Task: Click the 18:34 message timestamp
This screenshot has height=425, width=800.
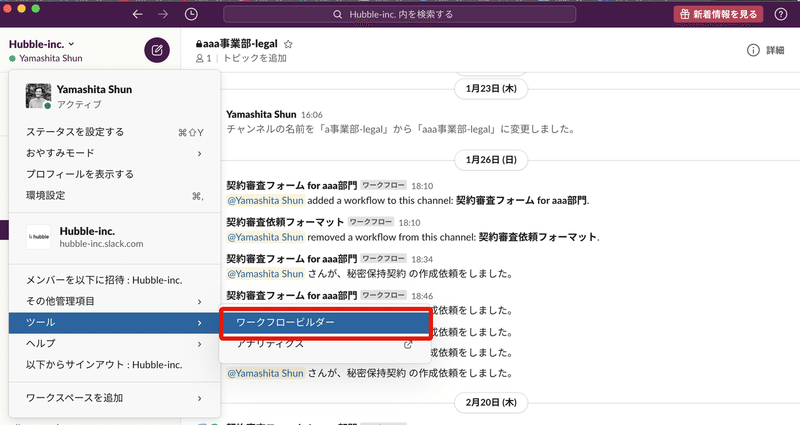Action: [422, 259]
